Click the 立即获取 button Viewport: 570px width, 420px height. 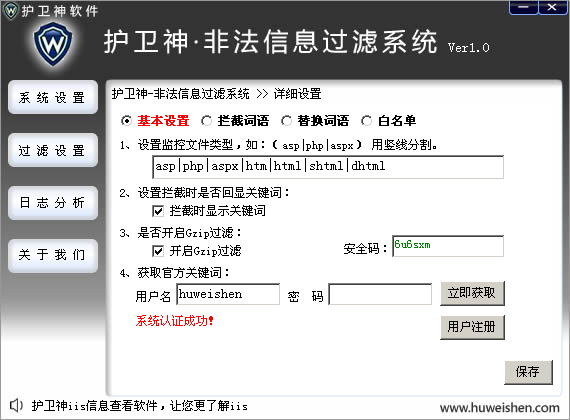[472, 293]
